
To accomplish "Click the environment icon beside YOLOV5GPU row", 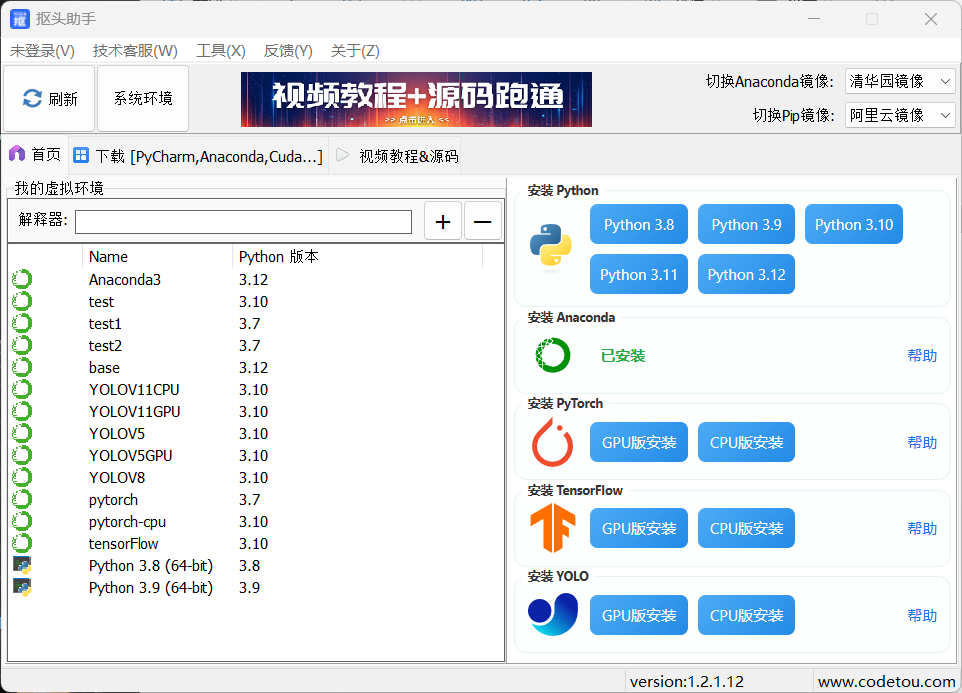I will [x=22, y=456].
